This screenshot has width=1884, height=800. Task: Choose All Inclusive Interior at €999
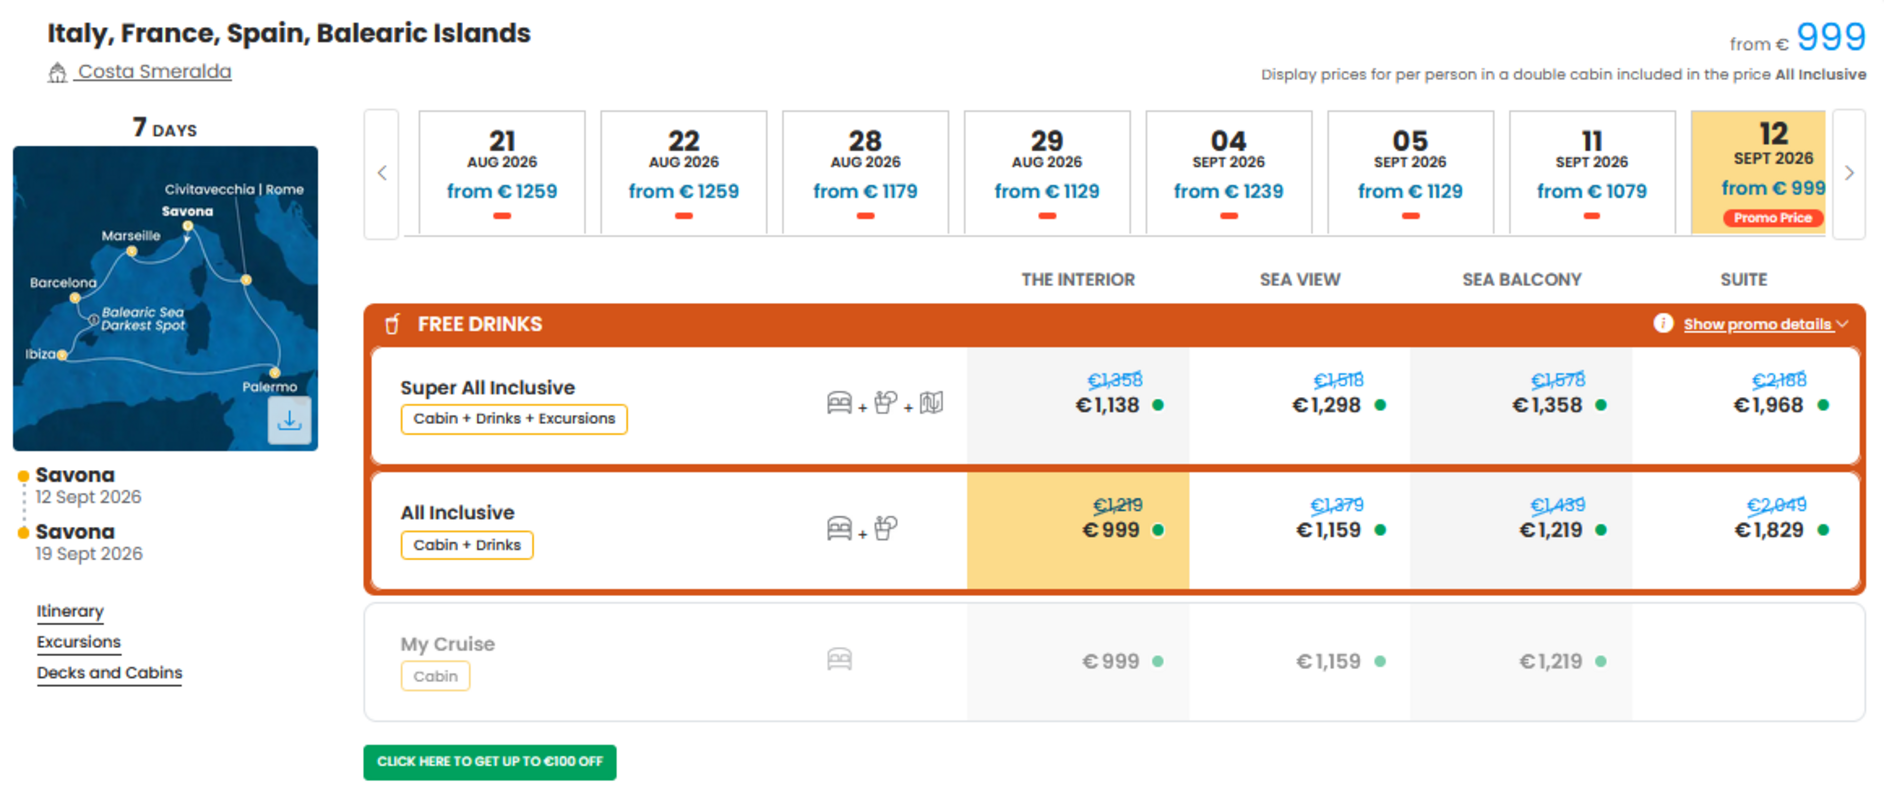click(x=1078, y=530)
